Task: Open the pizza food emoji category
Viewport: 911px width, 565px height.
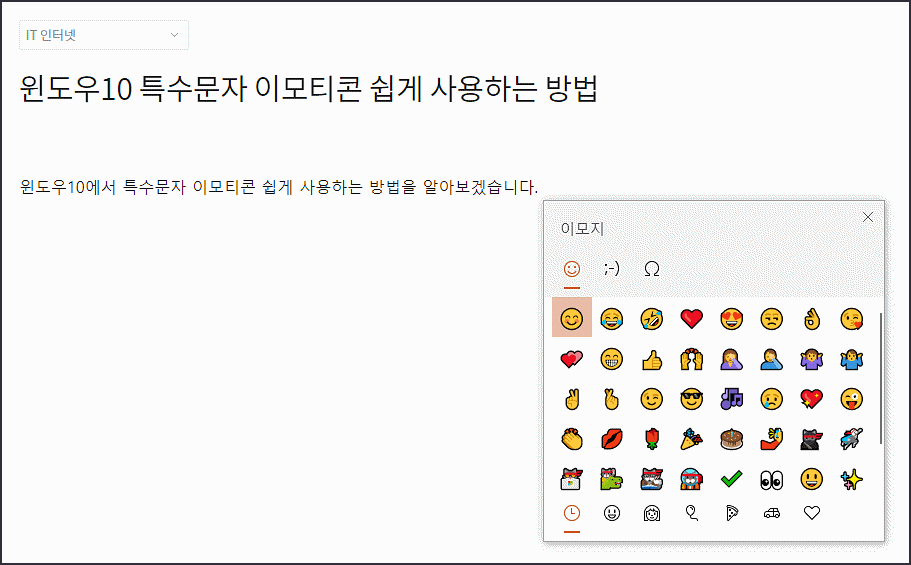Action: tap(732, 513)
